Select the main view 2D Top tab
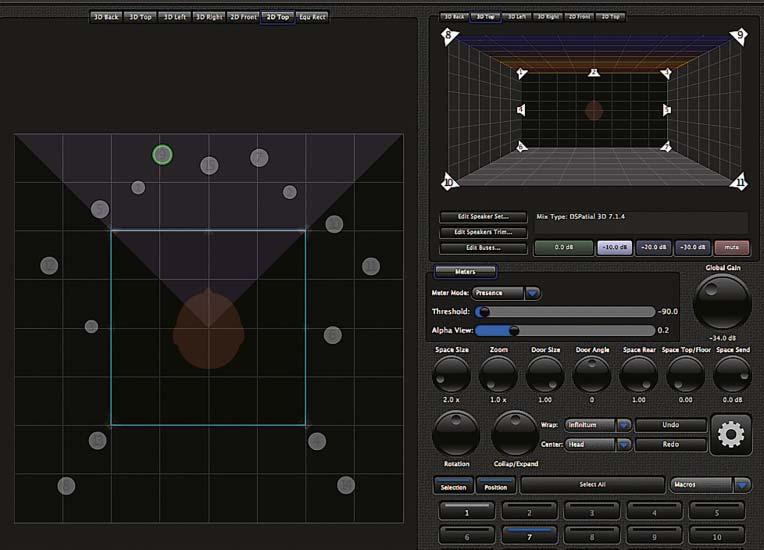The height and width of the screenshot is (550, 764). point(278,17)
